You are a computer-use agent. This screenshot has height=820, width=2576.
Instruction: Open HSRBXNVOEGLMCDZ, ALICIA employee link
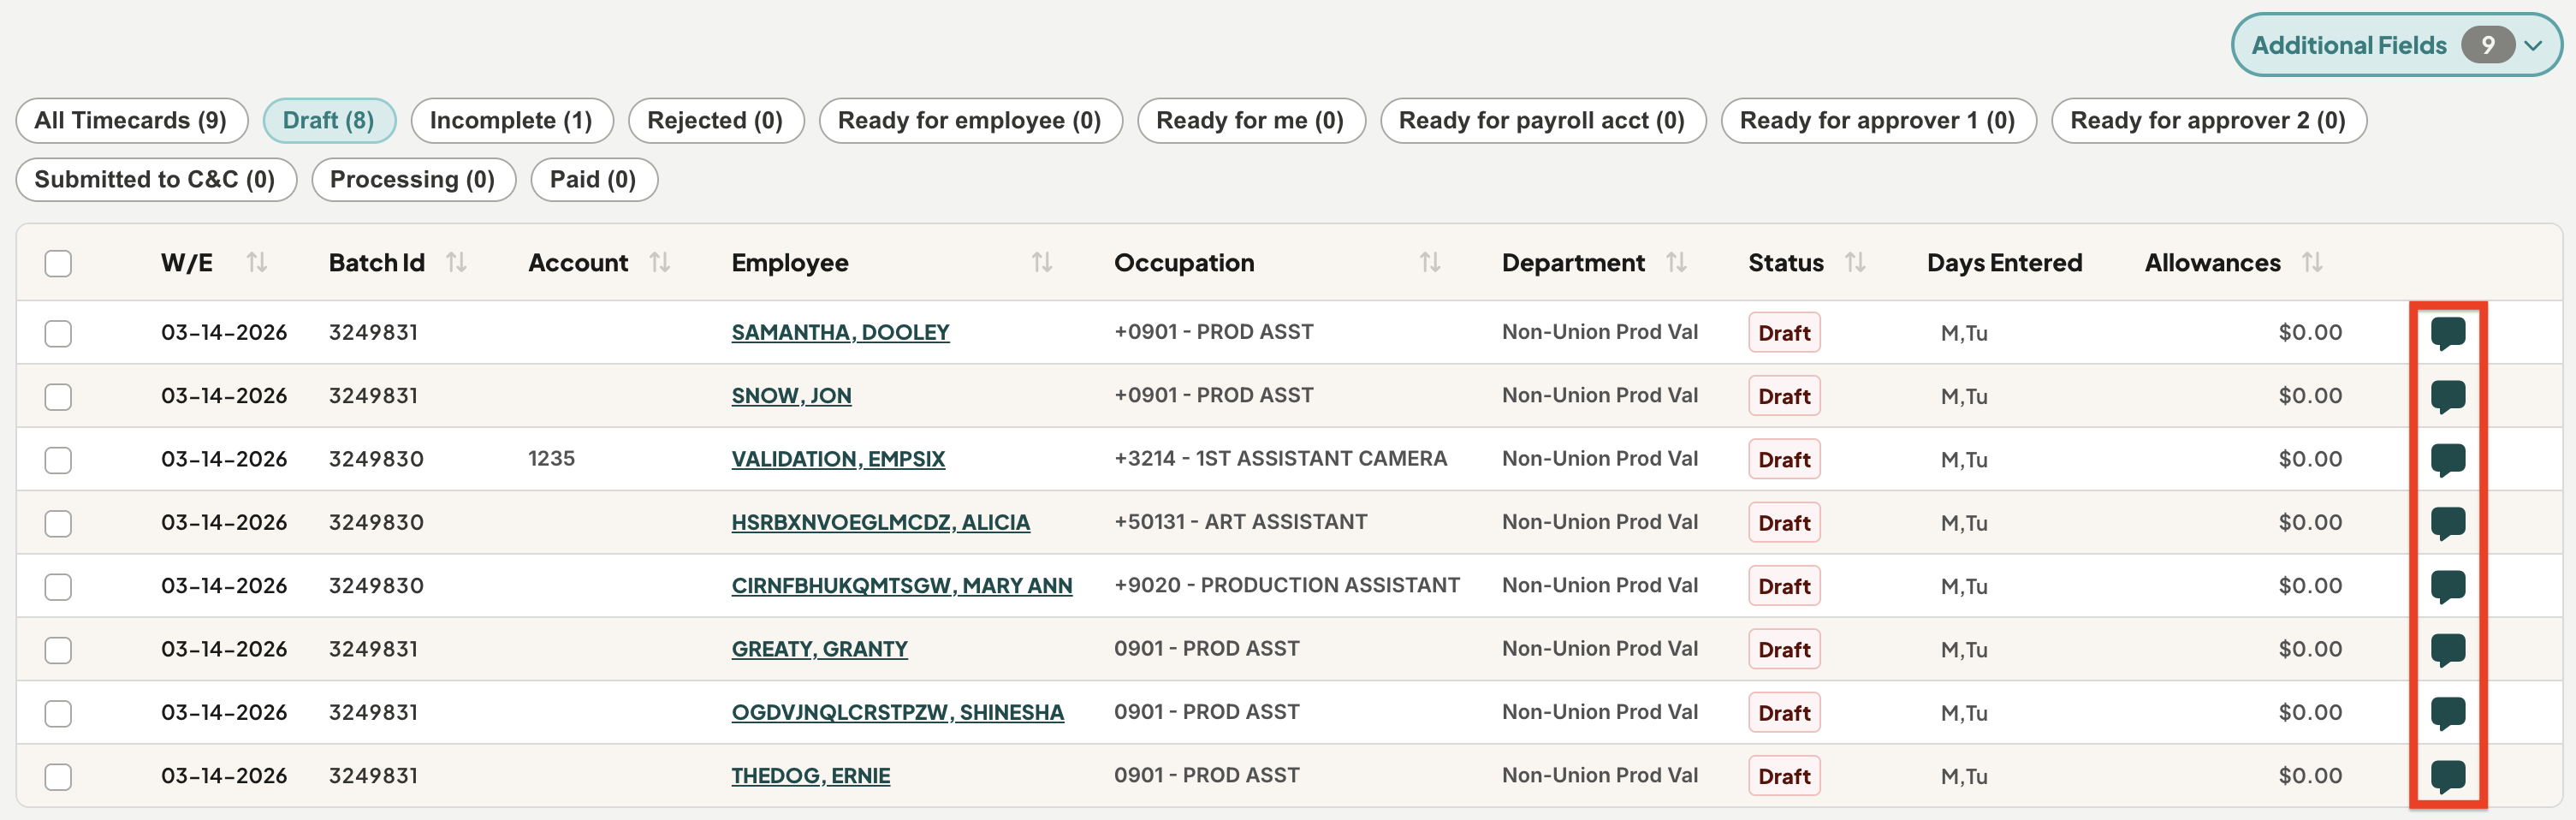coord(880,522)
